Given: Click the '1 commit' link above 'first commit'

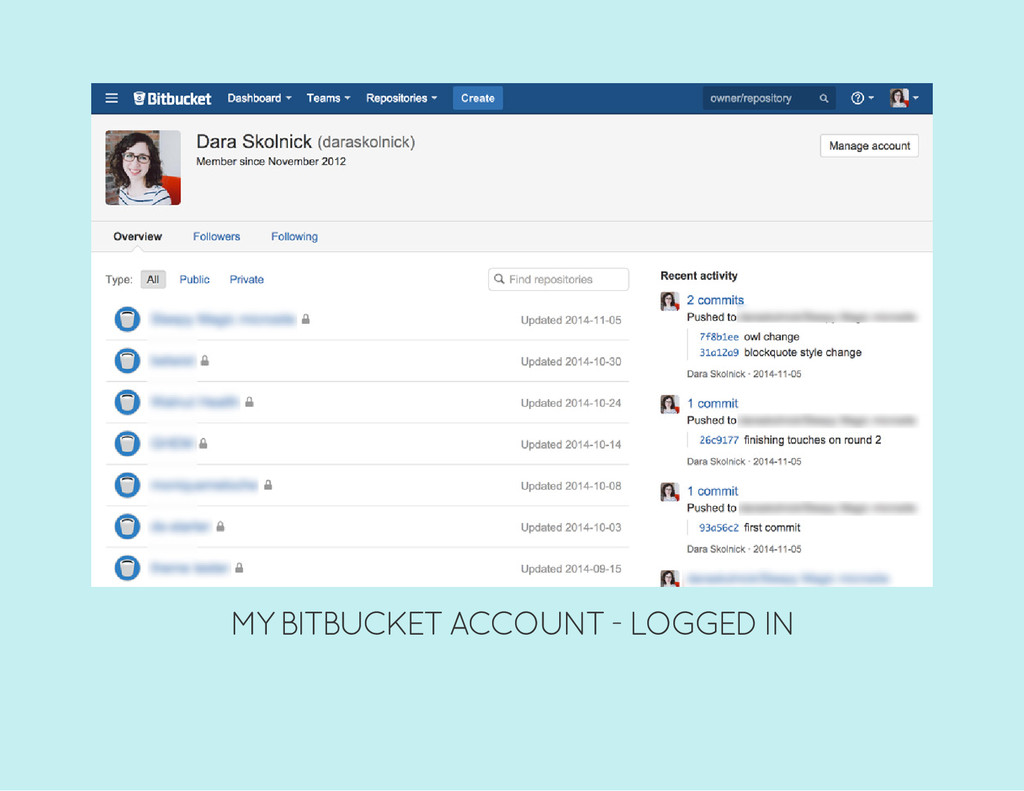Looking at the screenshot, I should (x=712, y=491).
